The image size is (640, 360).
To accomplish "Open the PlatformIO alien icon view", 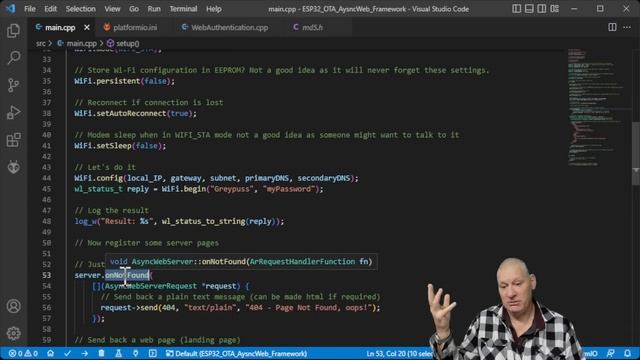I will coord(13,167).
